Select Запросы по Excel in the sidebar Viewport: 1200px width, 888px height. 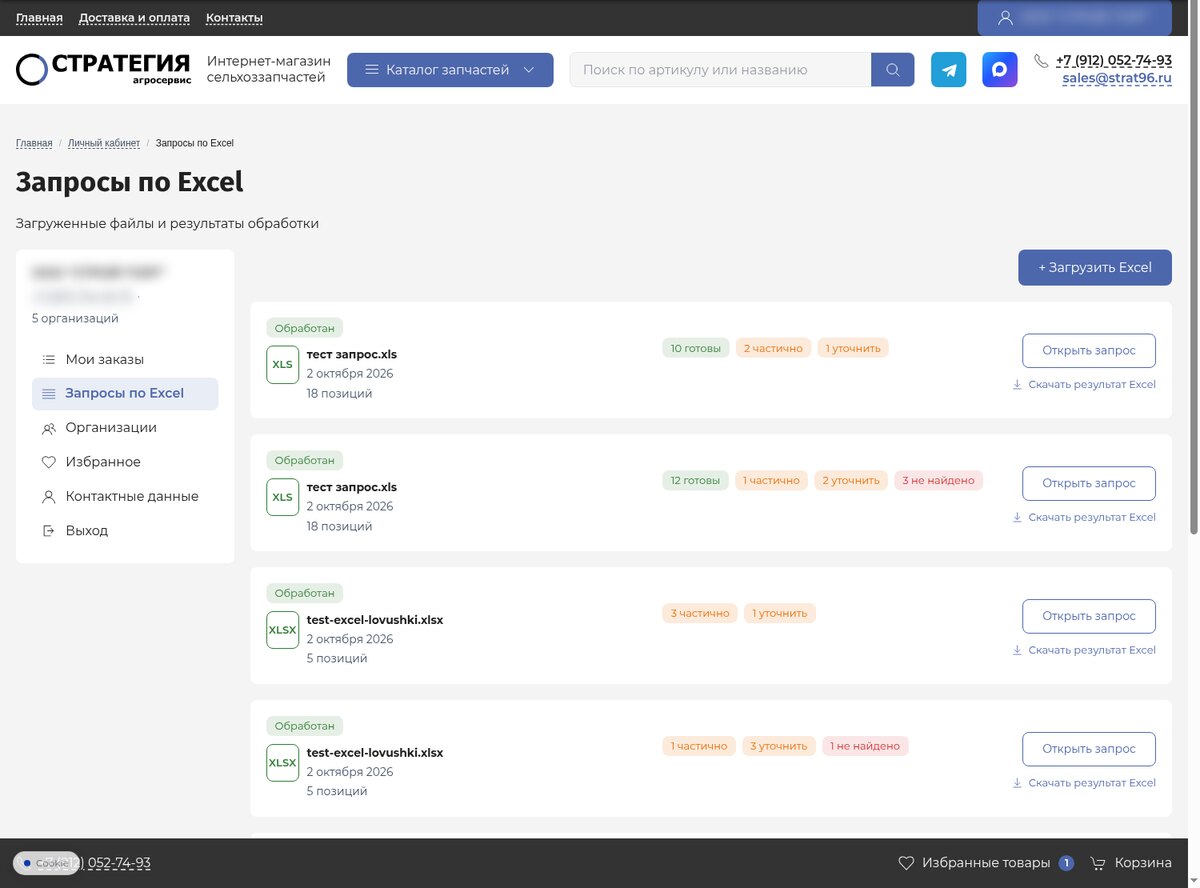point(125,394)
